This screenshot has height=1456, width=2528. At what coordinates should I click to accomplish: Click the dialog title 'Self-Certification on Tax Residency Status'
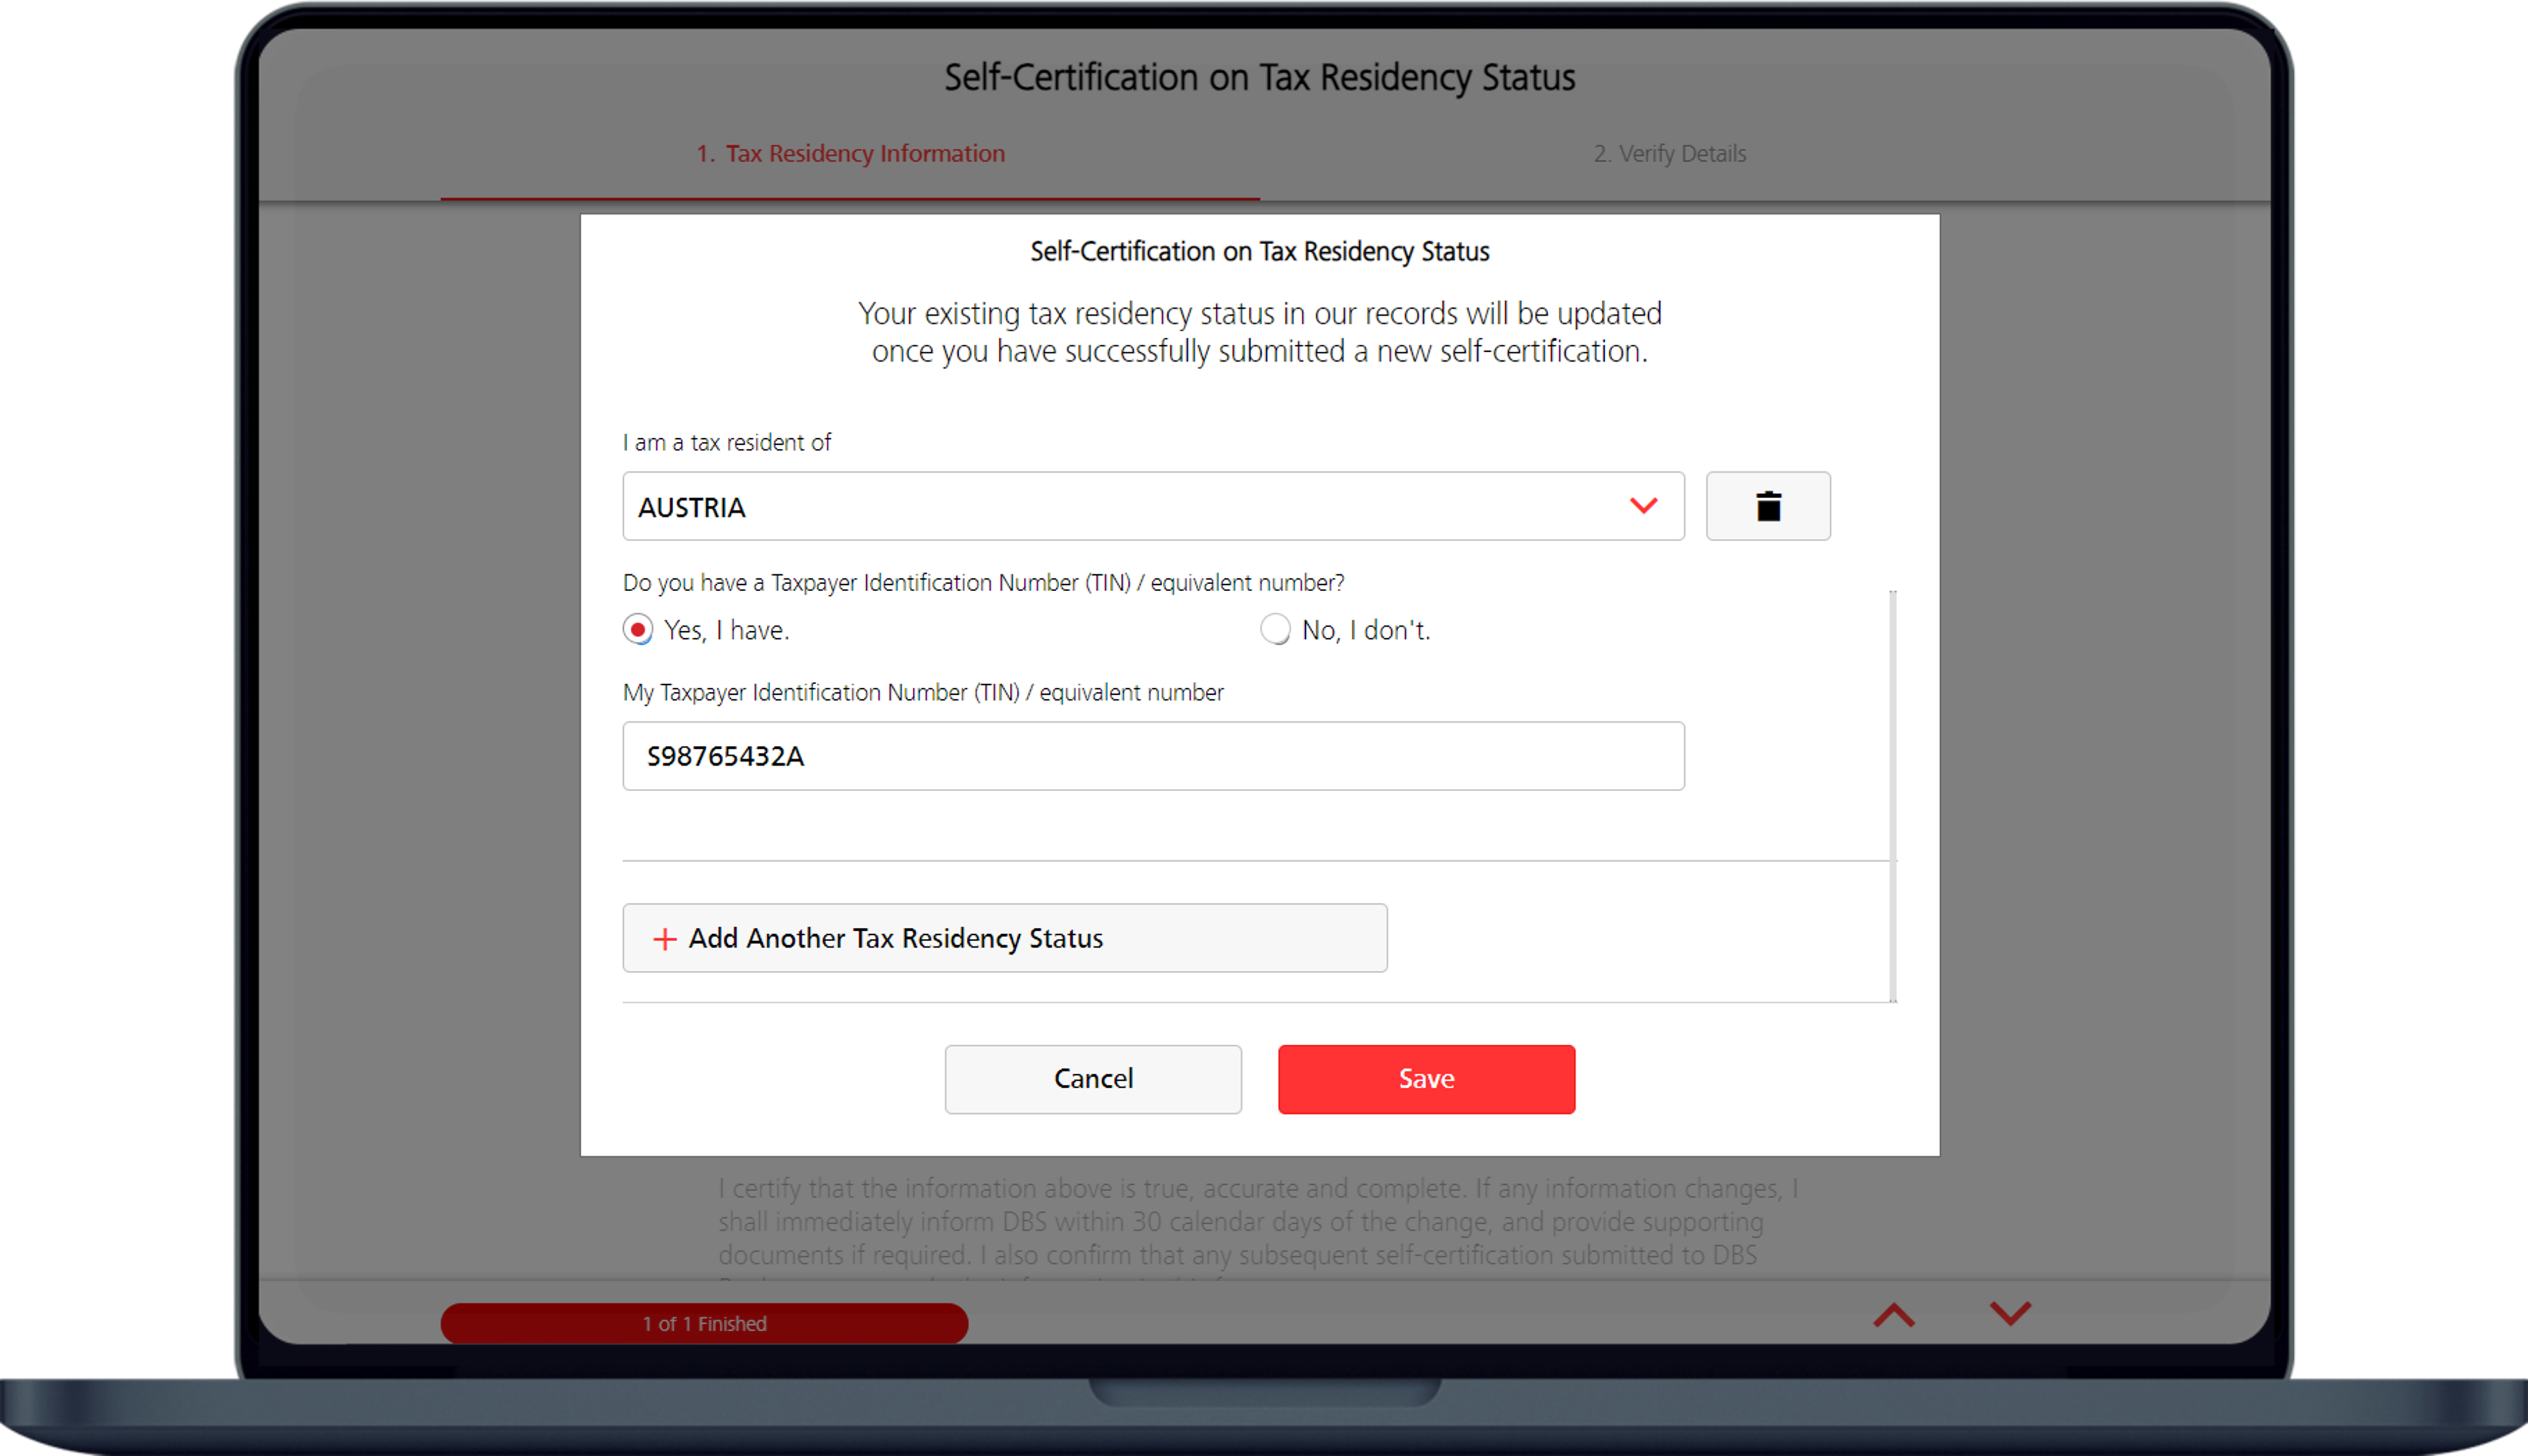click(x=1259, y=252)
